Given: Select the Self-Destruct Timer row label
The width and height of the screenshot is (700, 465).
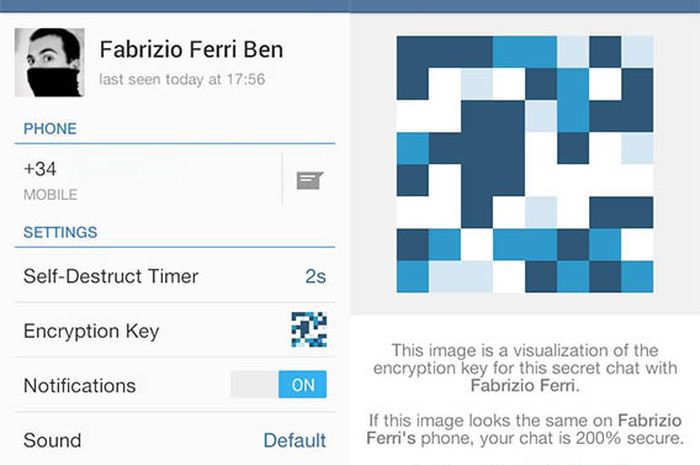Looking at the screenshot, I should [x=111, y=276].
